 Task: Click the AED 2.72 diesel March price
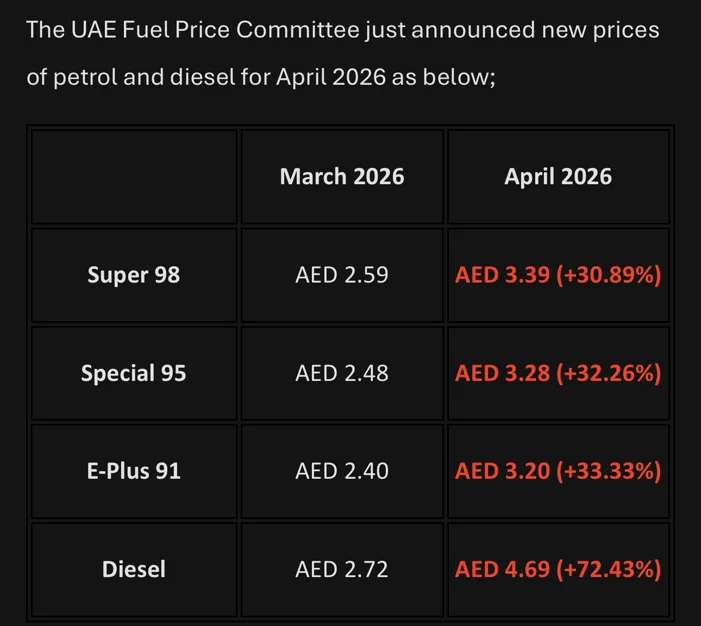pos(342,569)
